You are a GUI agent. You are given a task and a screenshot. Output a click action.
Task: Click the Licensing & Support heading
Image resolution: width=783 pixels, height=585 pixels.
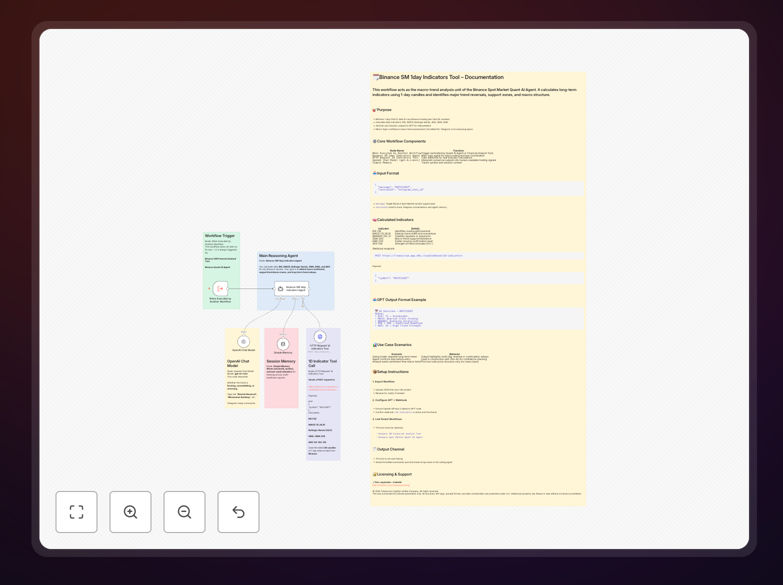click(392, 475)
